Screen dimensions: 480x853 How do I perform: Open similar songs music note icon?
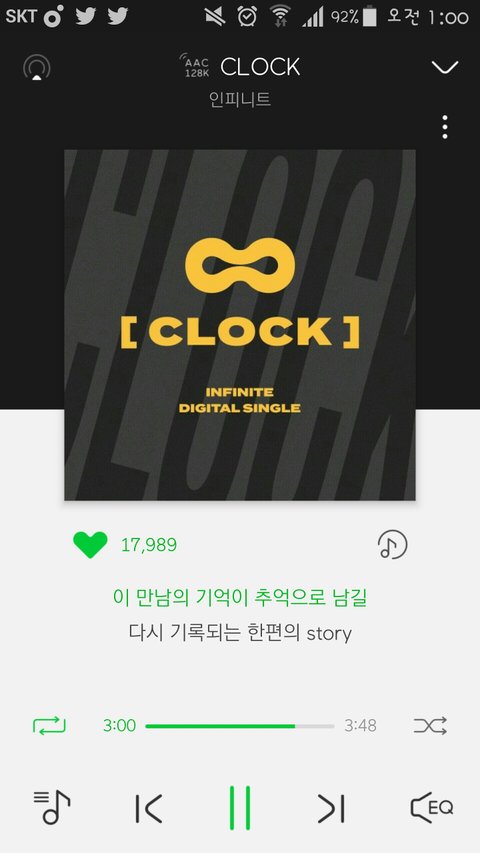pyautogui.click(x=392, y=545)
